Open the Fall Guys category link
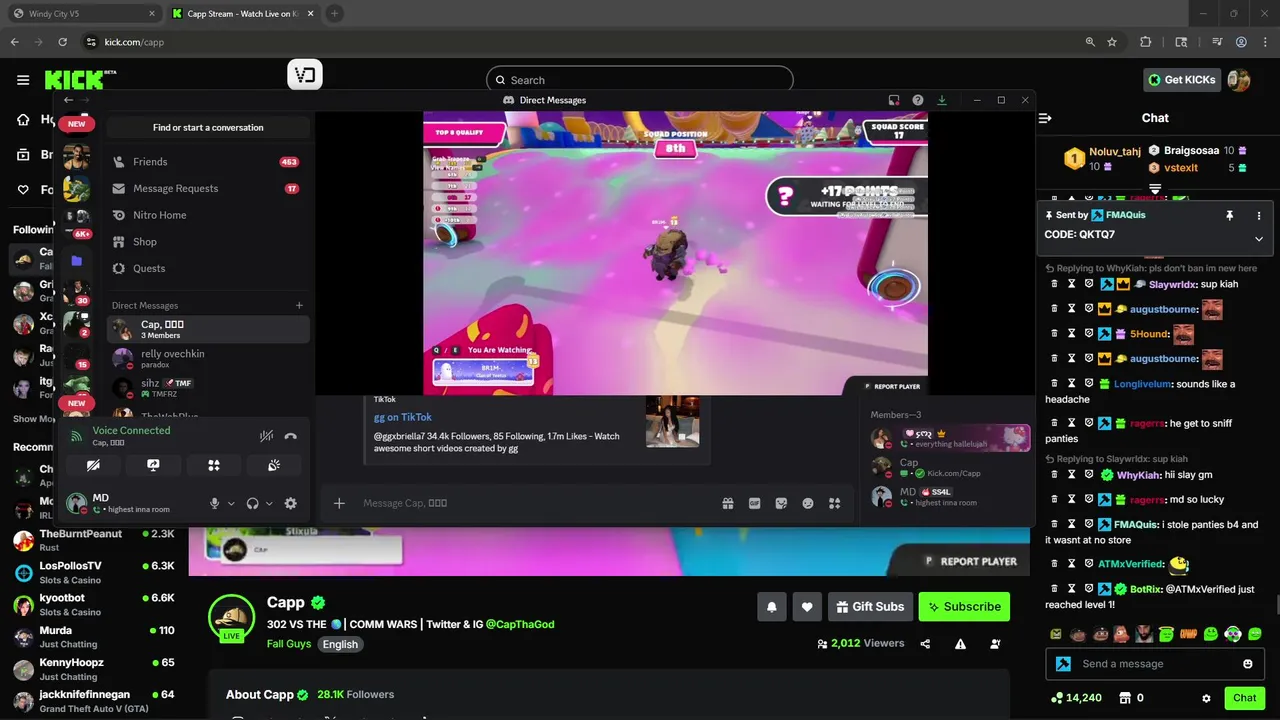This screenshot has width=1280, height=720. click(289, 644)
